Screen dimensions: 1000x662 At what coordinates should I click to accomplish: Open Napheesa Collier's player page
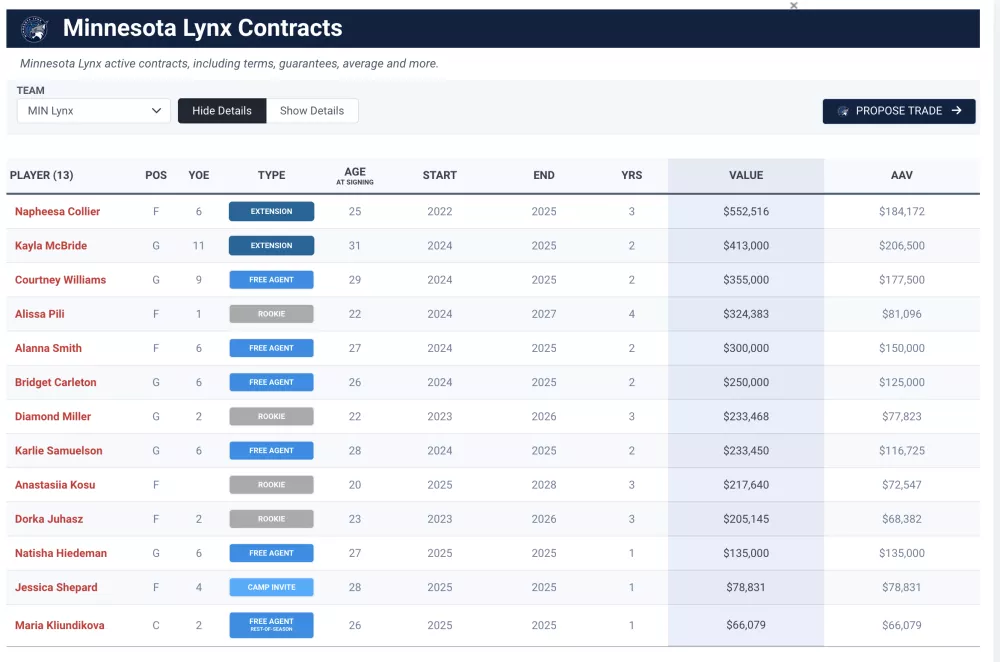(x=57, y=212)
